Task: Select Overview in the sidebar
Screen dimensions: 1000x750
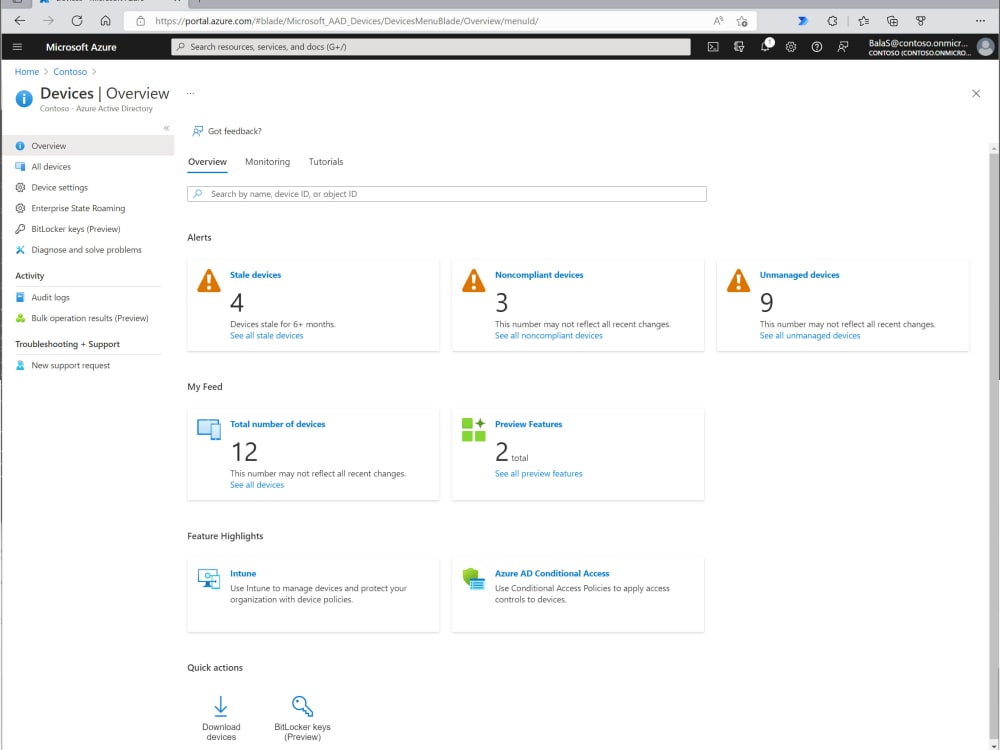Action: (x=87, y=146)
